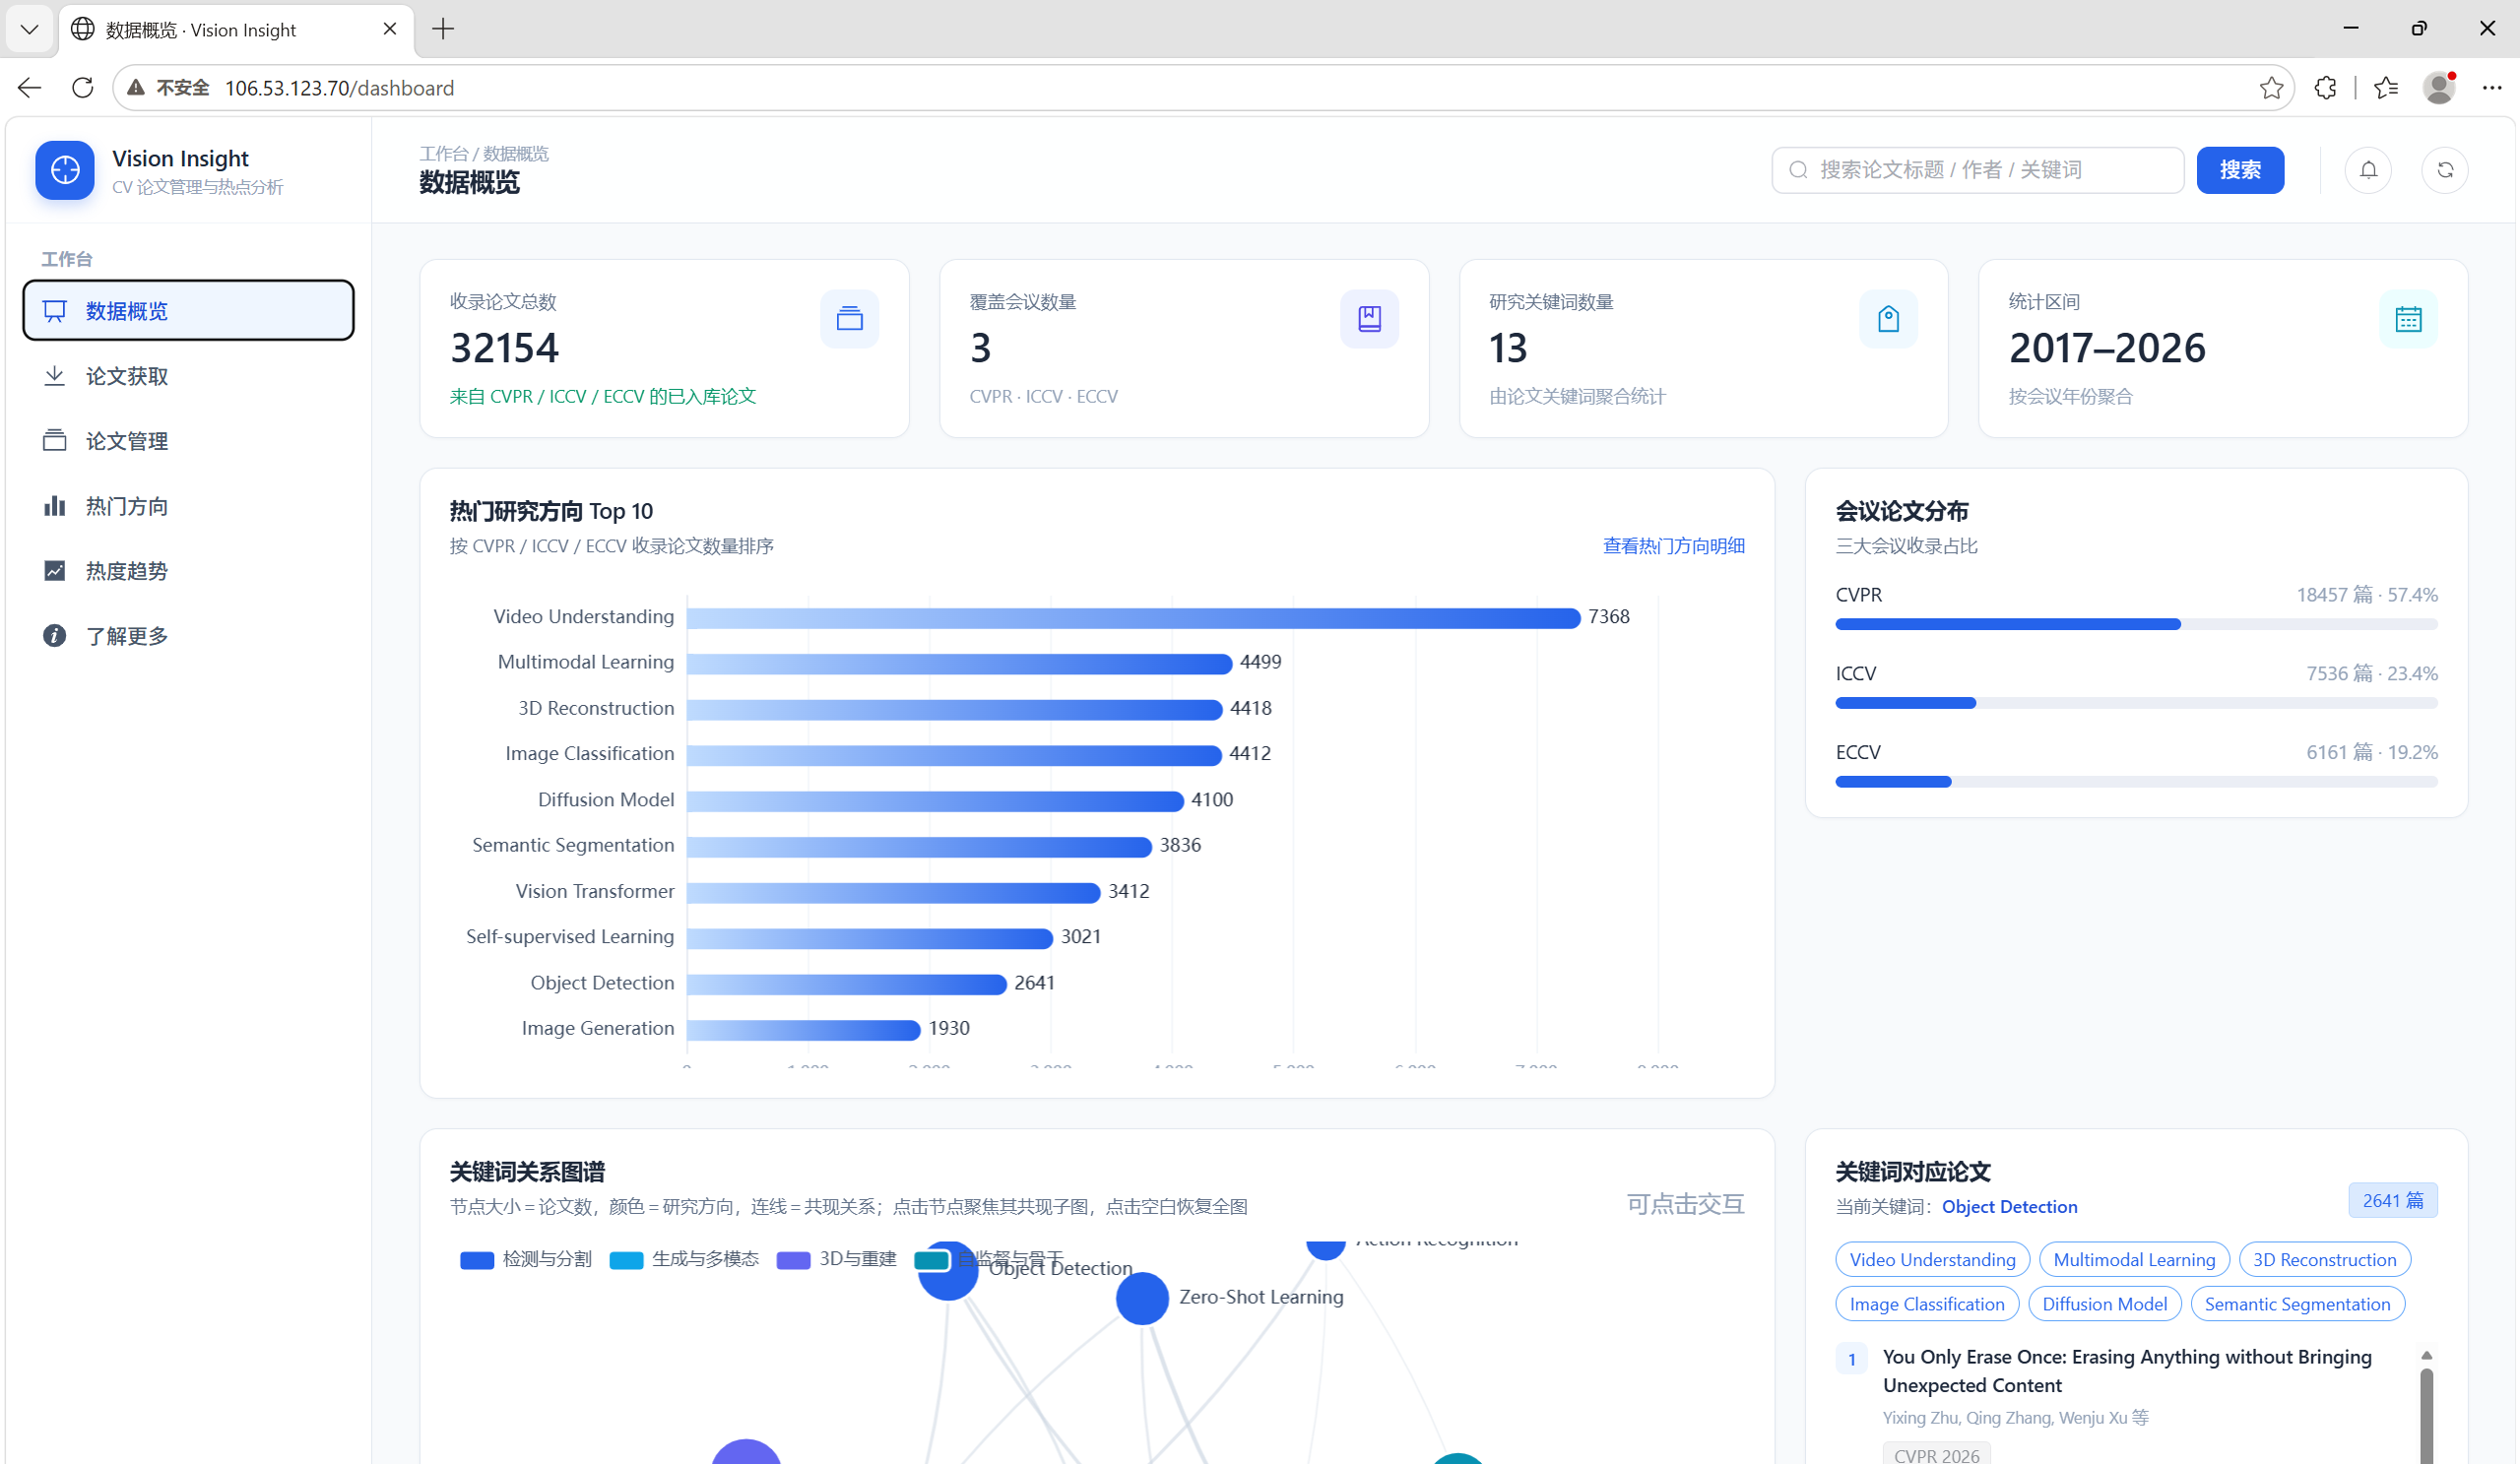Open browser profile avatar

pos(2439,88)
